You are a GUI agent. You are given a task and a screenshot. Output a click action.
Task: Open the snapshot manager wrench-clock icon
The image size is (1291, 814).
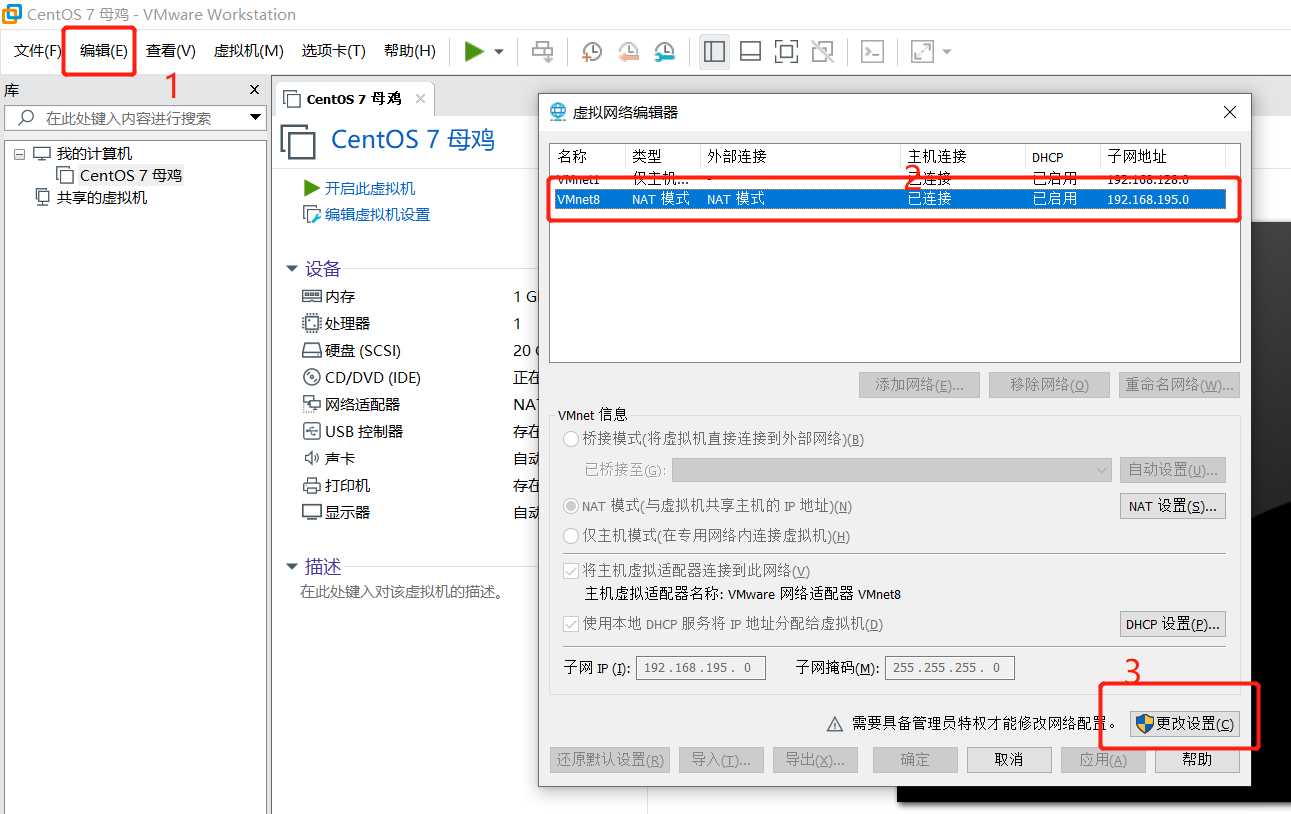coord(664,51)
